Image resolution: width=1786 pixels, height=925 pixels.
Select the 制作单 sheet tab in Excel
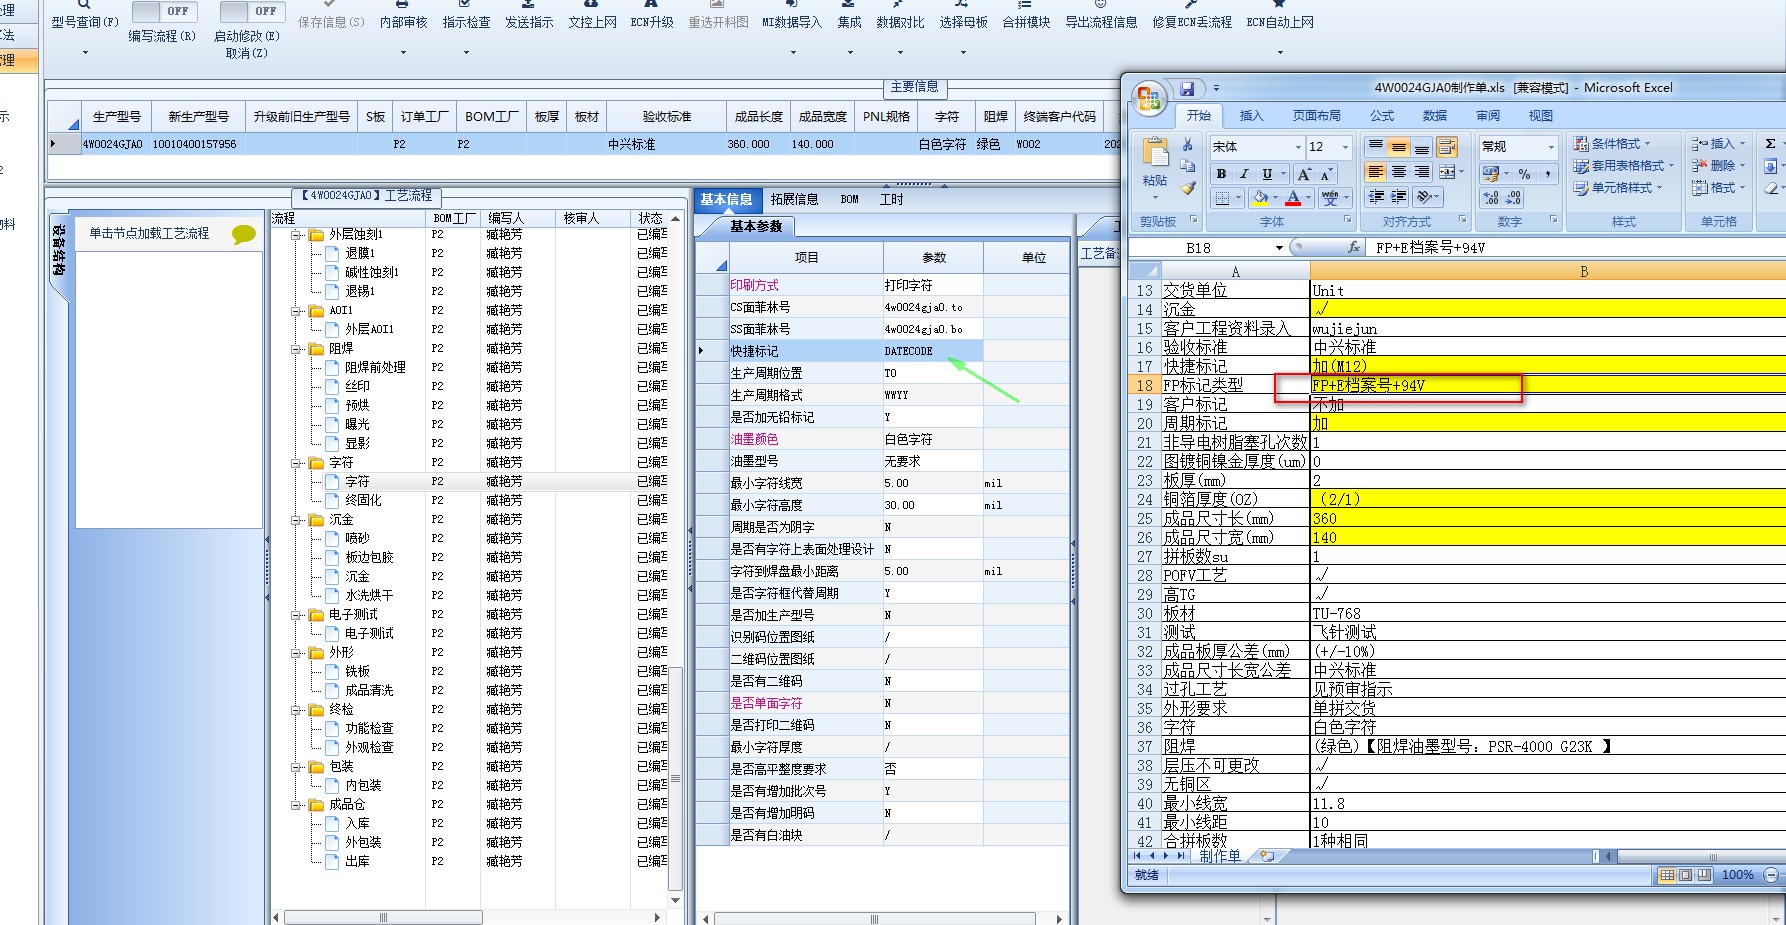coord(1220,856)
